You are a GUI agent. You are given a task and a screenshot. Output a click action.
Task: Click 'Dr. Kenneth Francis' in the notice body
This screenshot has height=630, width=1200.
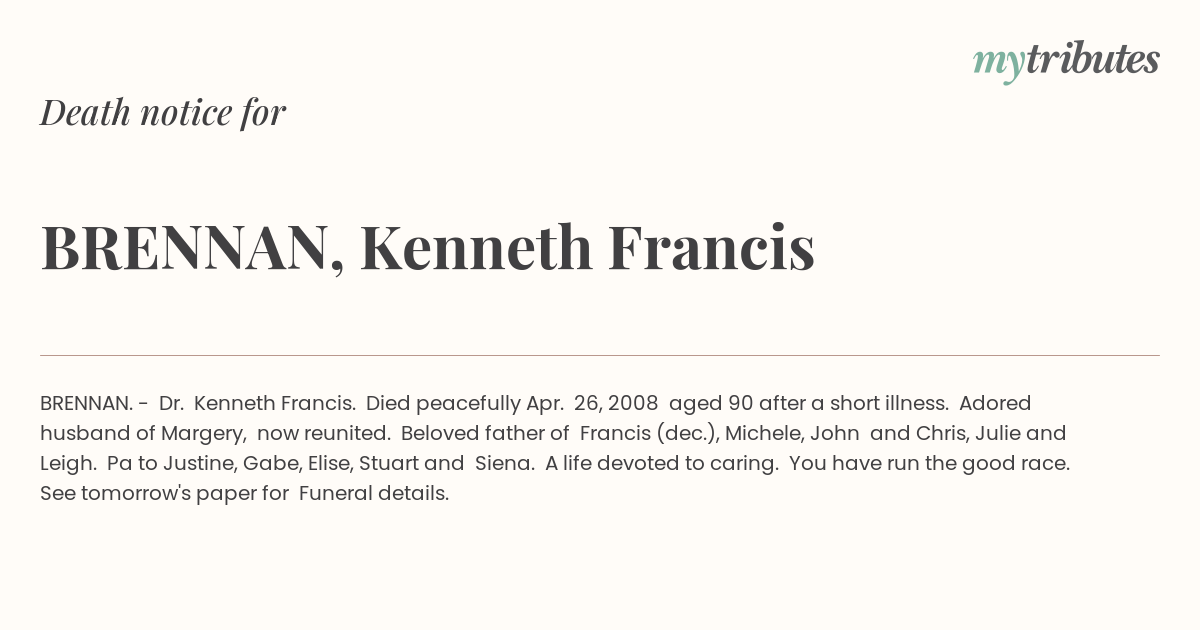click(257, 403)
